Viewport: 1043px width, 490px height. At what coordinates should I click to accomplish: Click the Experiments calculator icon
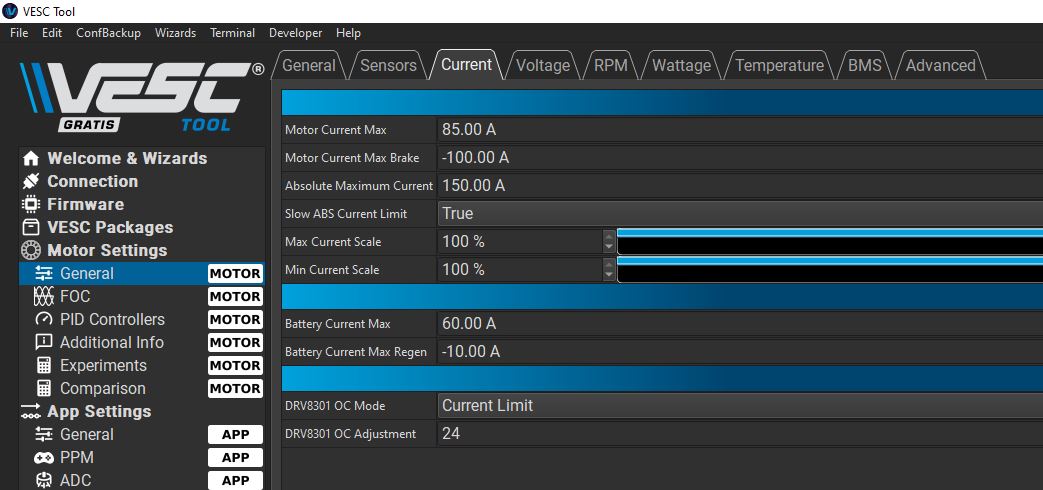pos(44,366)
